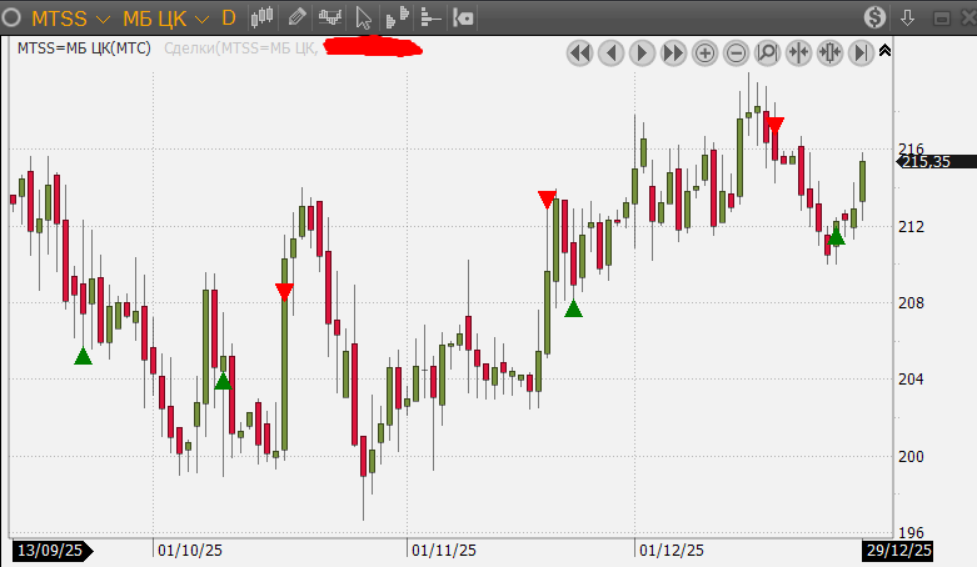Viewport: 977px width, 567px height.
Task: Open the МБ ЦК board dropdown
Action: (165, 18)
